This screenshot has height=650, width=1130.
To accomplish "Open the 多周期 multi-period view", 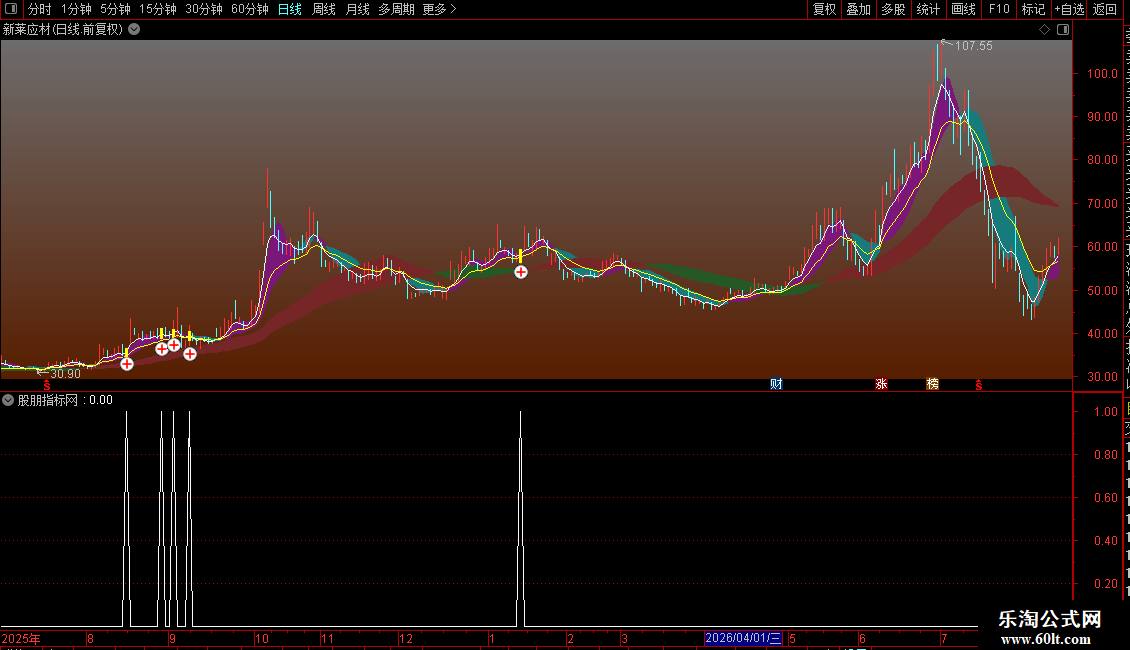I will click(x=396, y=9).
